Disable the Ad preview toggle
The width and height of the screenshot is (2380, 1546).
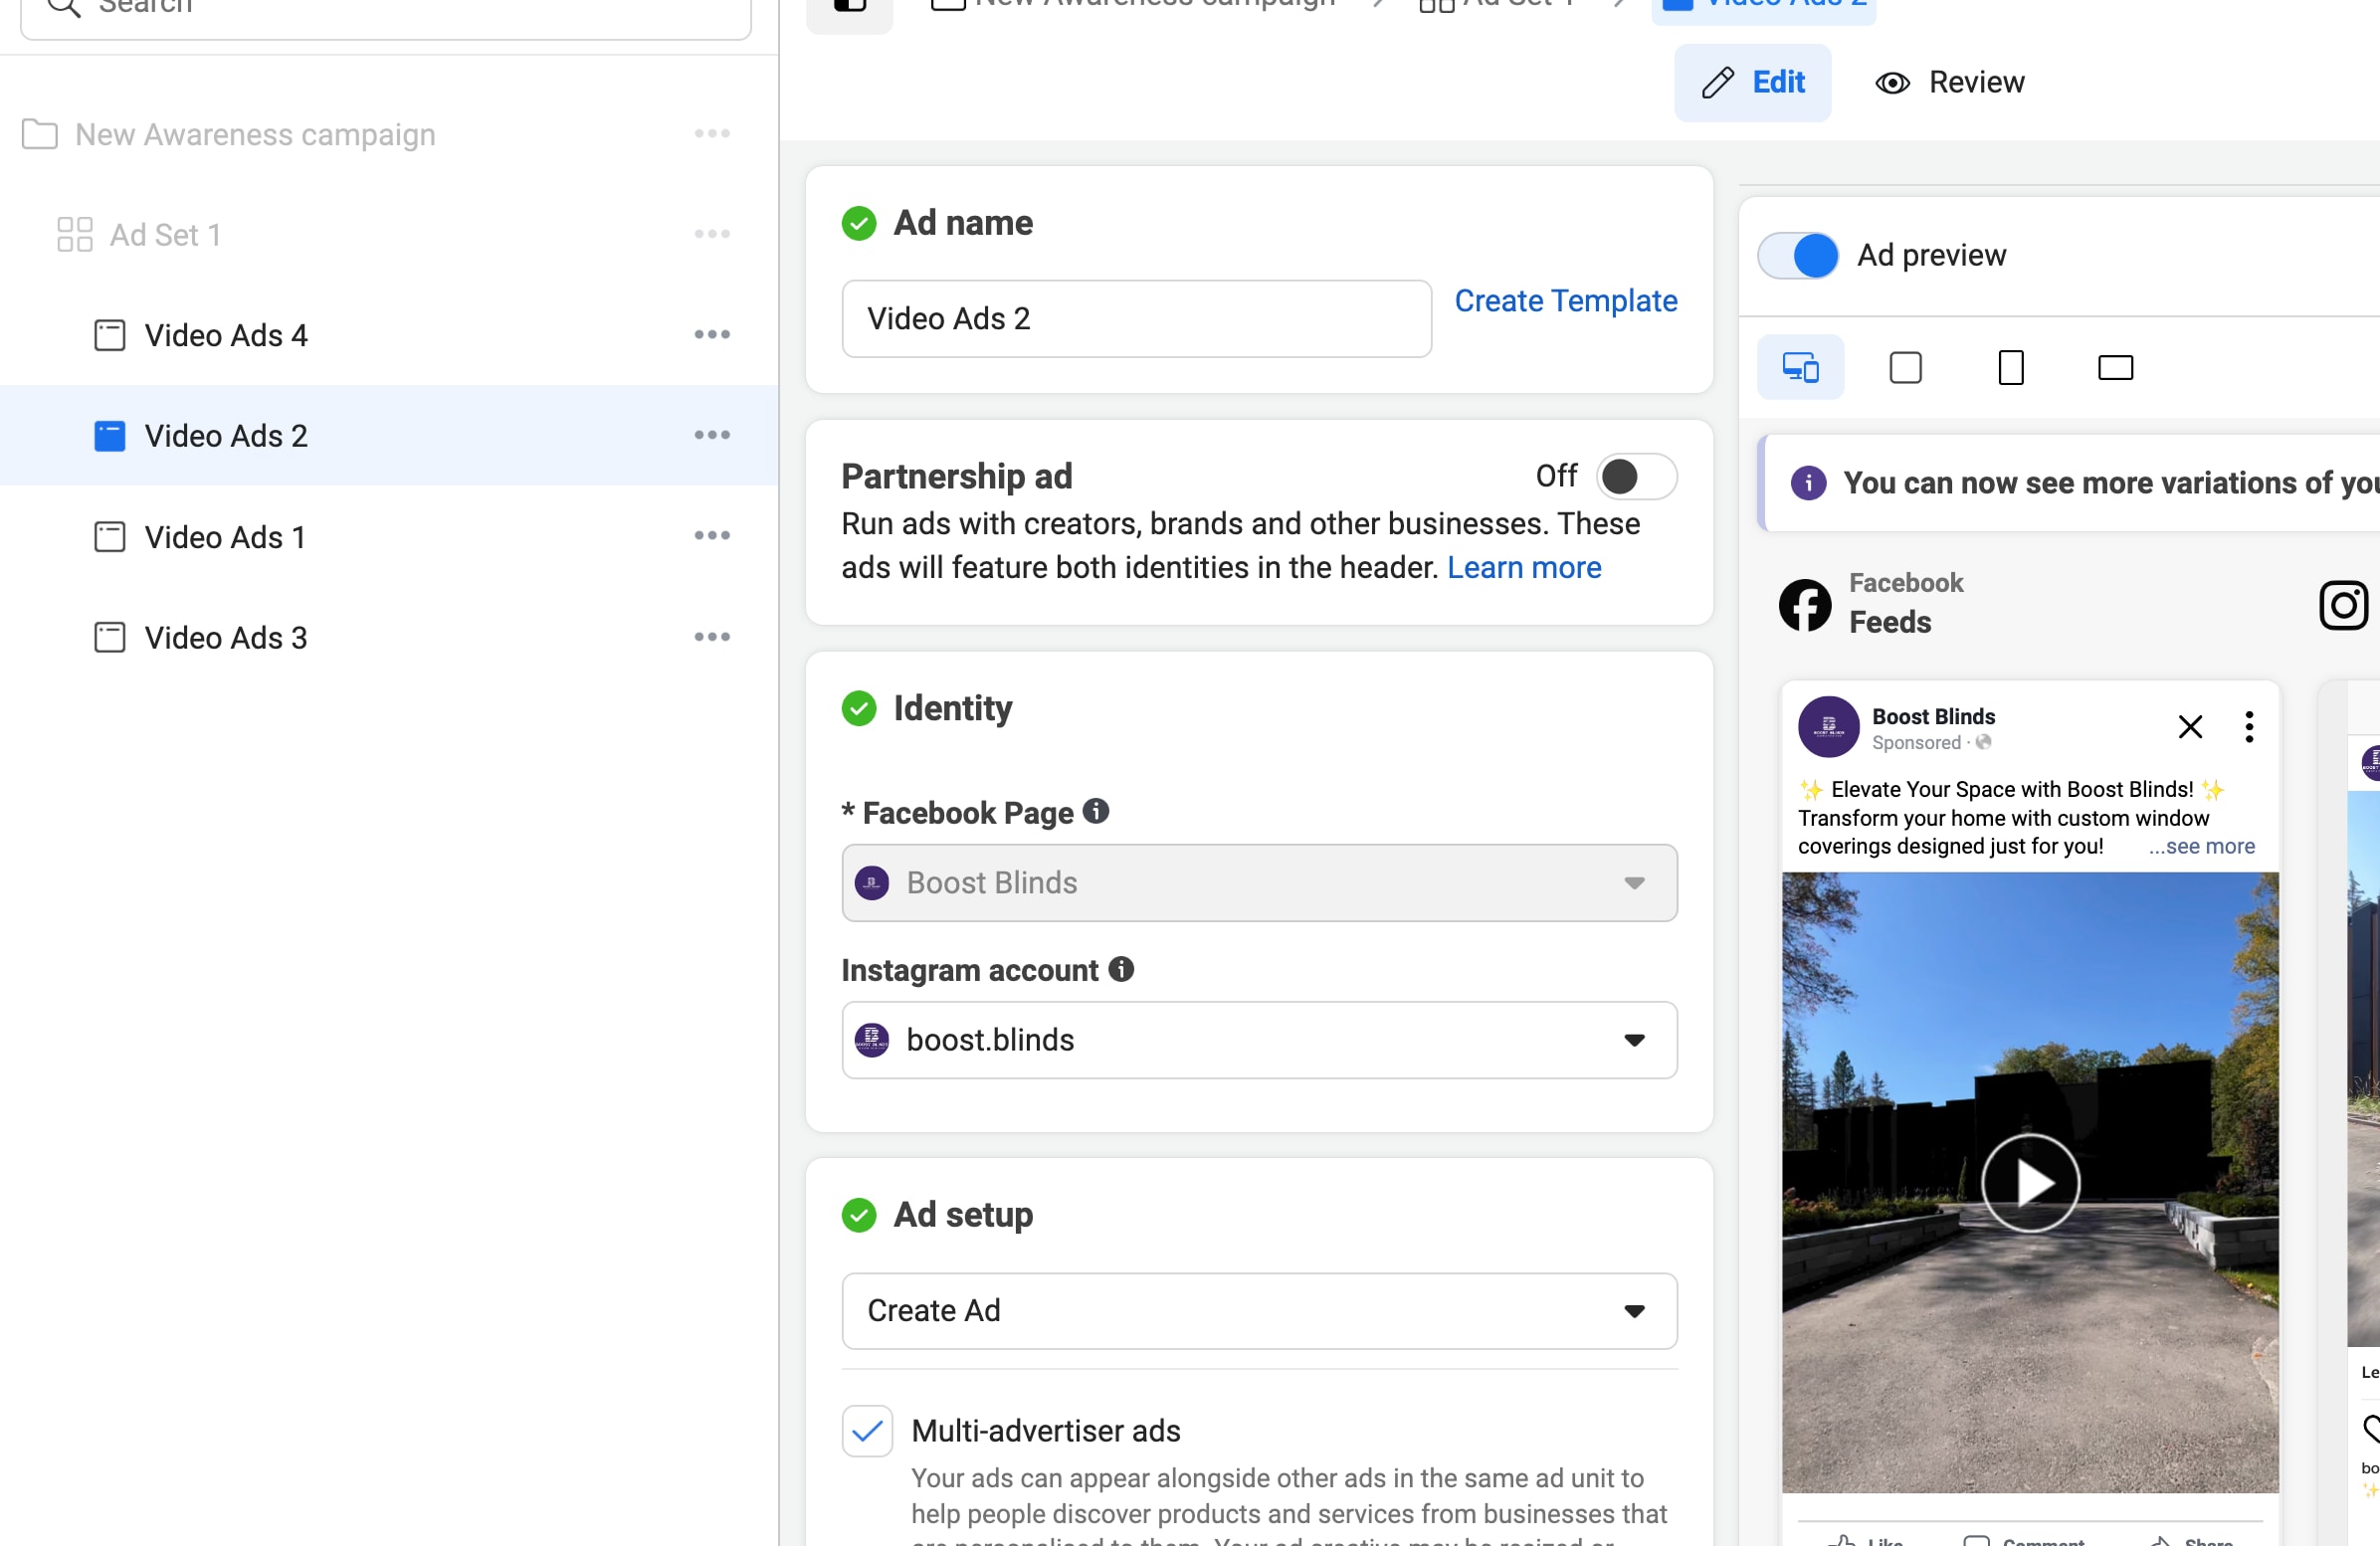pos(1798,256)
